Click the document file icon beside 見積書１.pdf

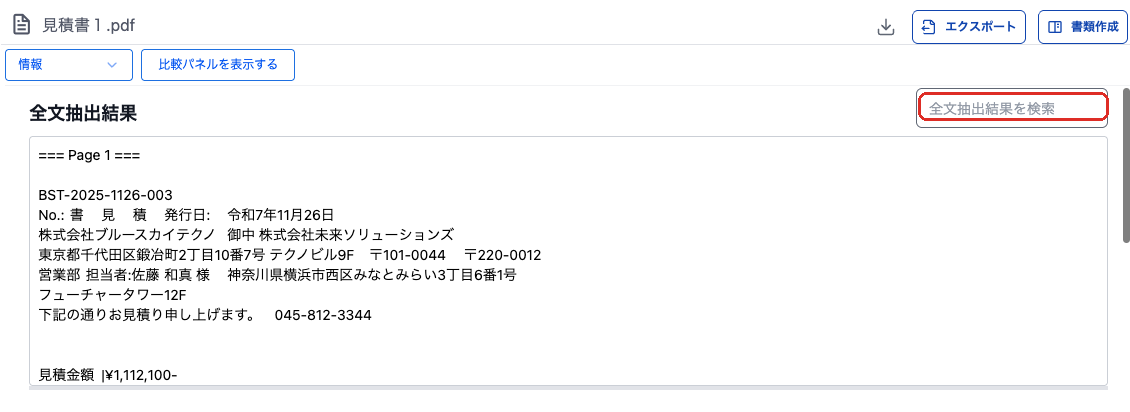coord(23,25)
